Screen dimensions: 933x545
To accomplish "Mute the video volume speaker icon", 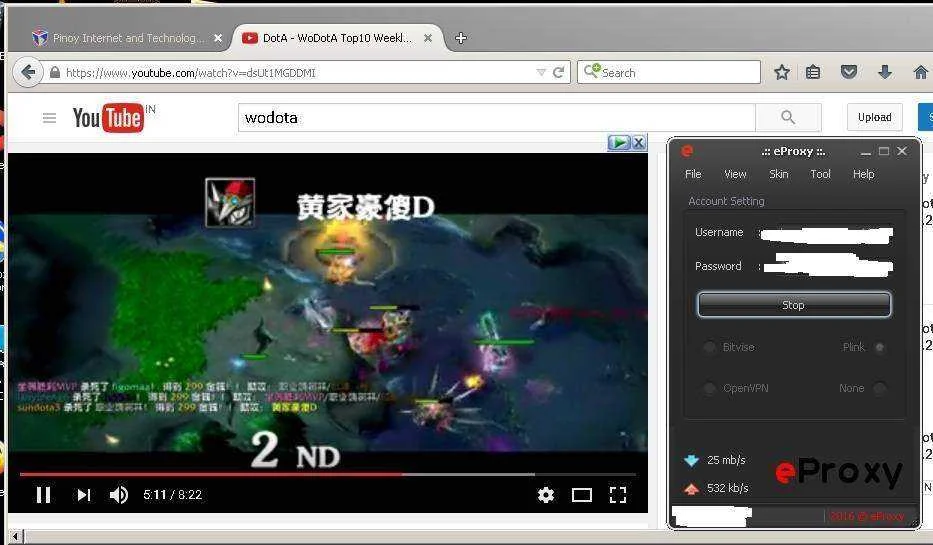I will tap(119, 494).
